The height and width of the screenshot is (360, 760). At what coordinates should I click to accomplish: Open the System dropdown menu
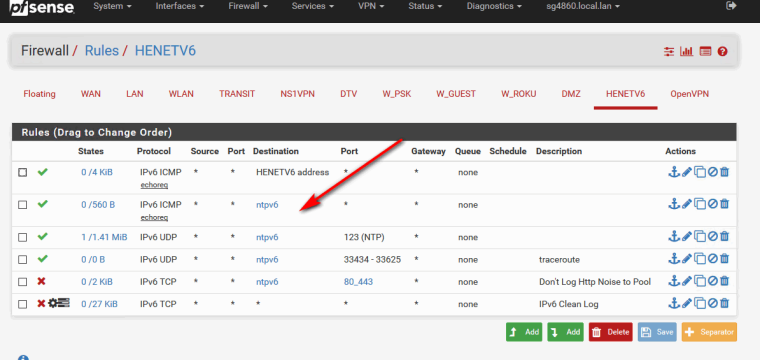112,6
